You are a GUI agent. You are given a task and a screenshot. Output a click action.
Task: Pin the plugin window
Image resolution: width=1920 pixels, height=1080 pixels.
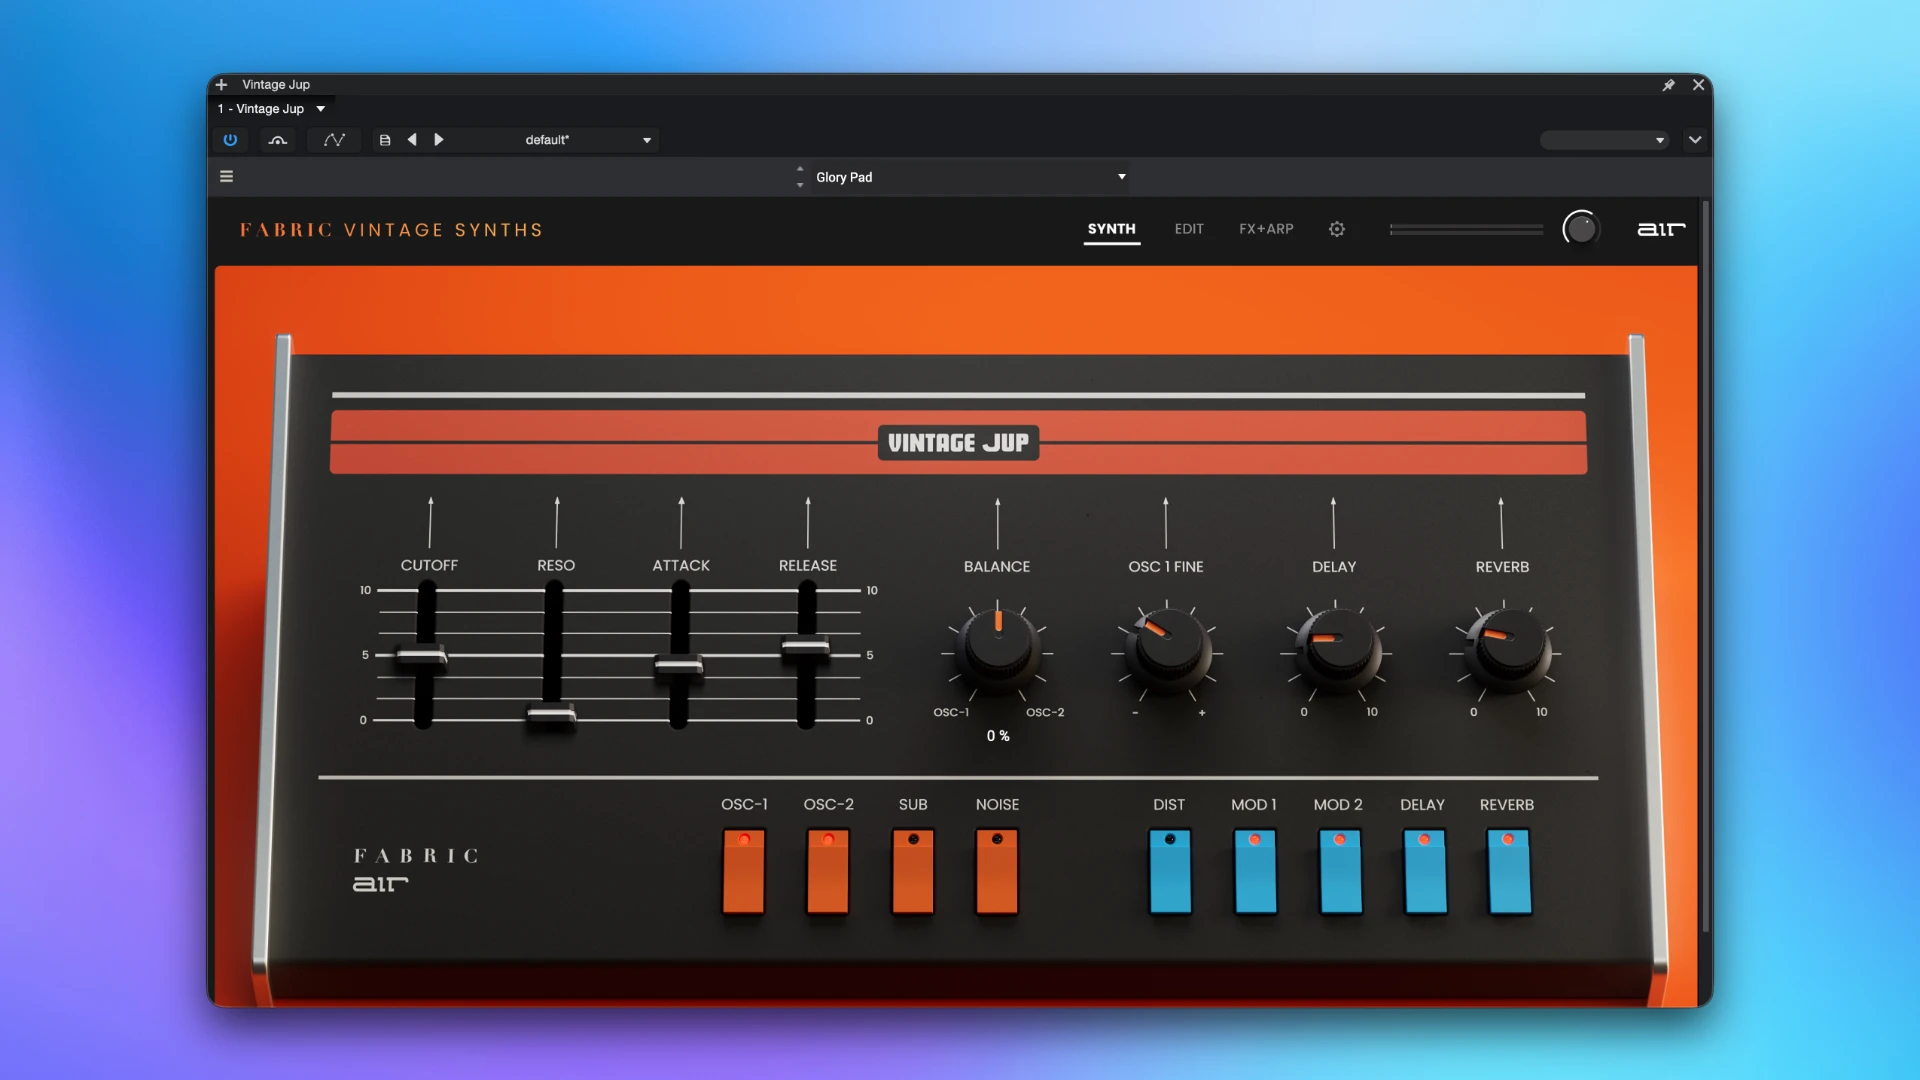point(1668,85)
